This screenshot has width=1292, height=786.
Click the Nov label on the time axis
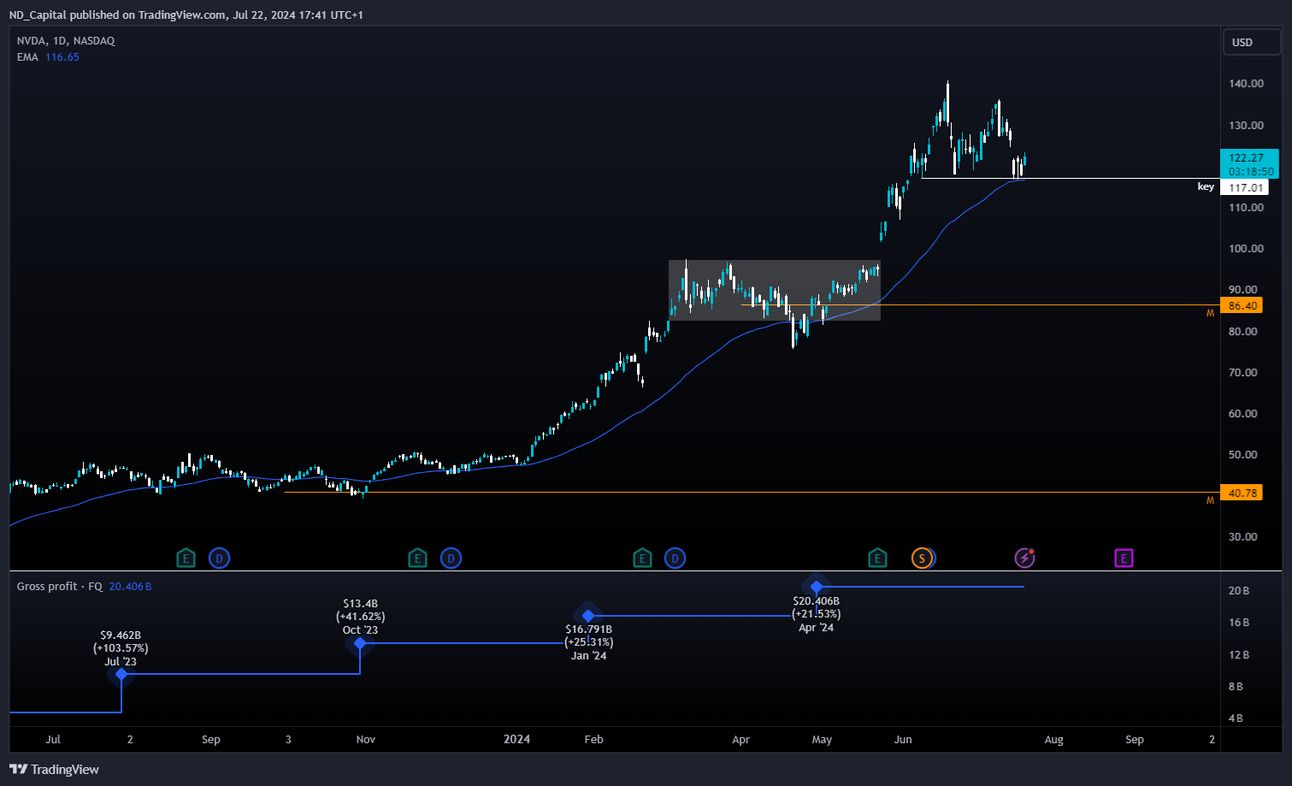(365, 740)
